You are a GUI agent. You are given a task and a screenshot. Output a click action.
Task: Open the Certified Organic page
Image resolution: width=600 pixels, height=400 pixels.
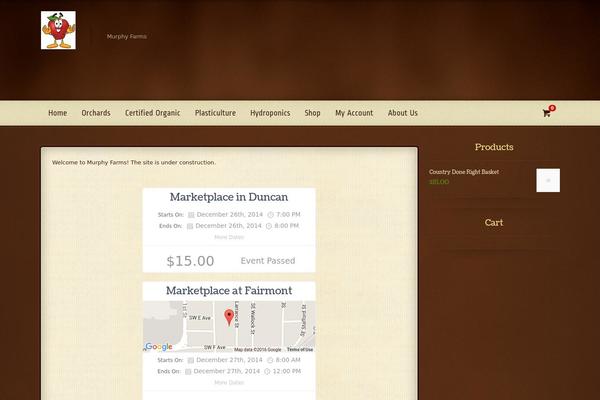[x=153, y=113]
